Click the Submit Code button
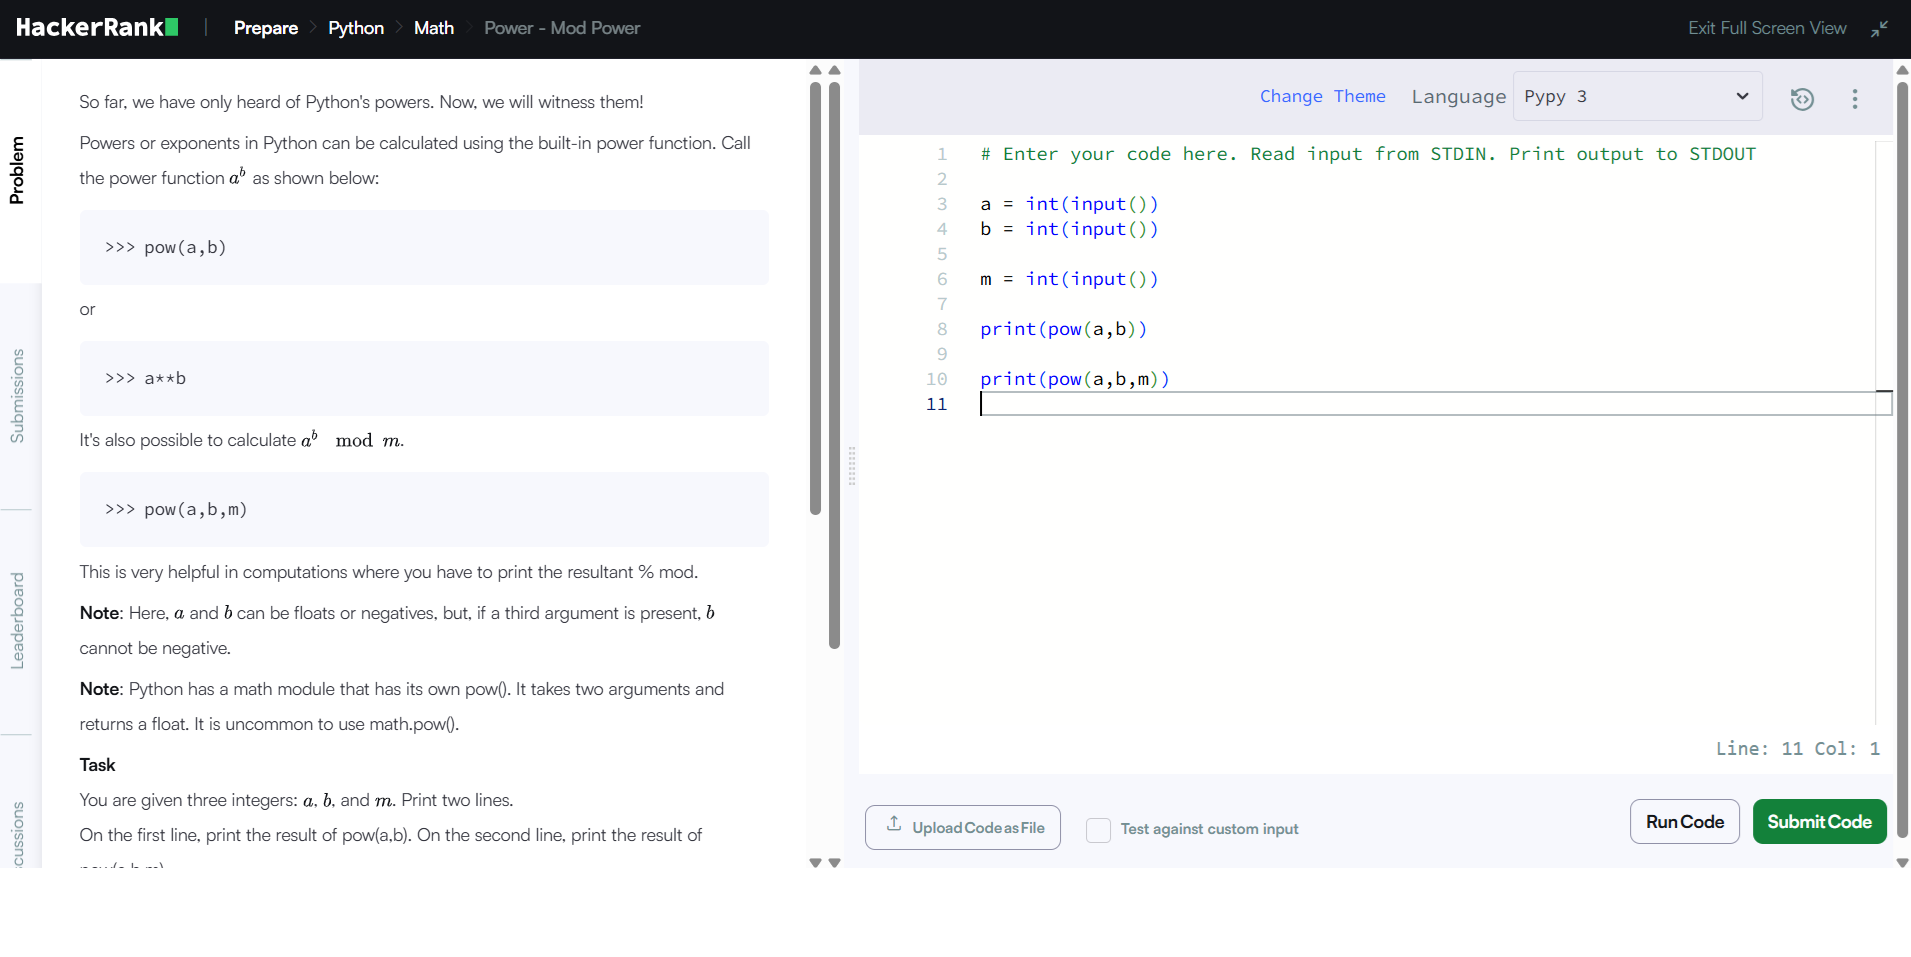 pyautogui.click(x=1819, y=821)
